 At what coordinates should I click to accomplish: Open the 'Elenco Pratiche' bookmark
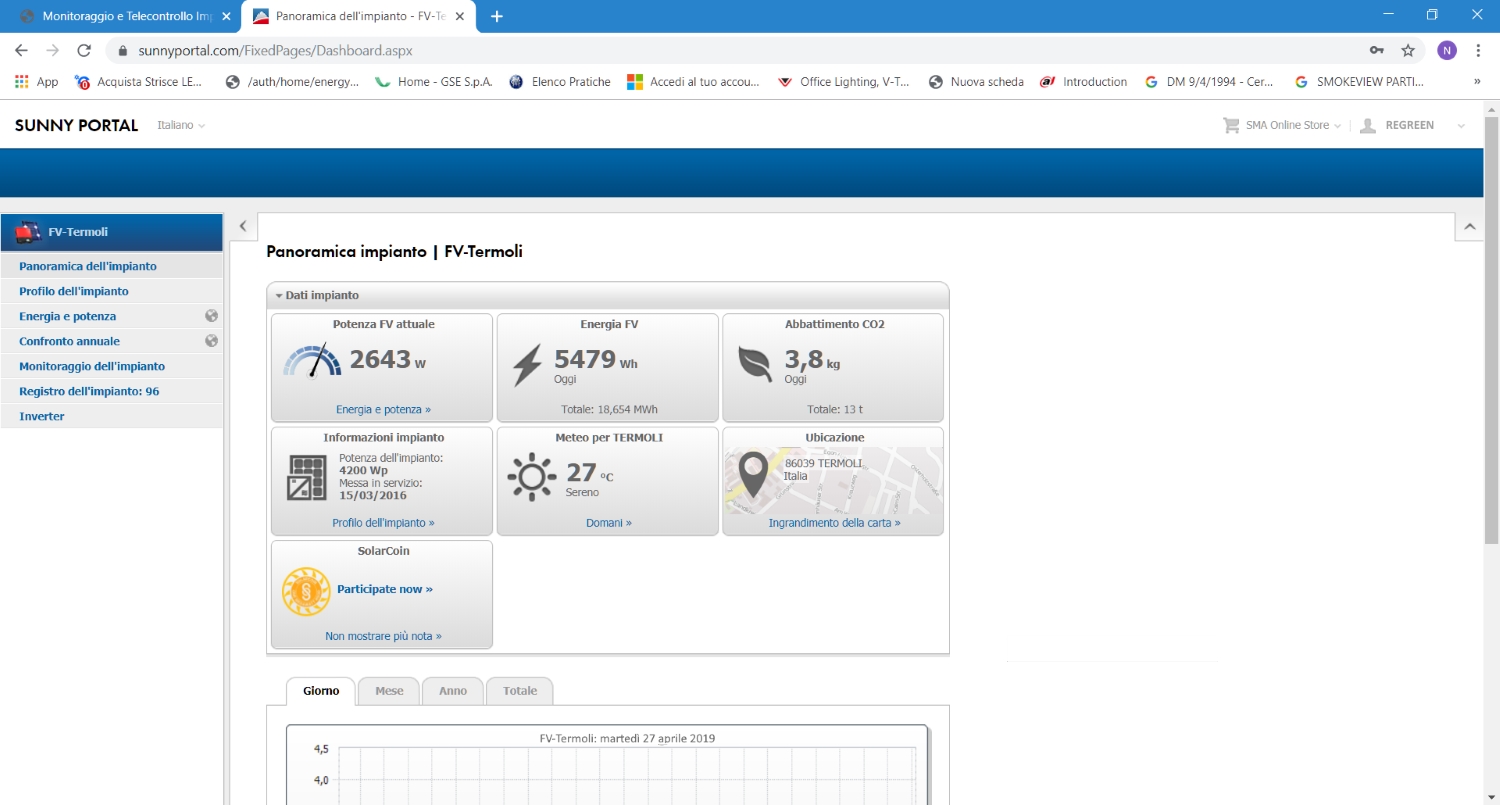click(560, 82)
